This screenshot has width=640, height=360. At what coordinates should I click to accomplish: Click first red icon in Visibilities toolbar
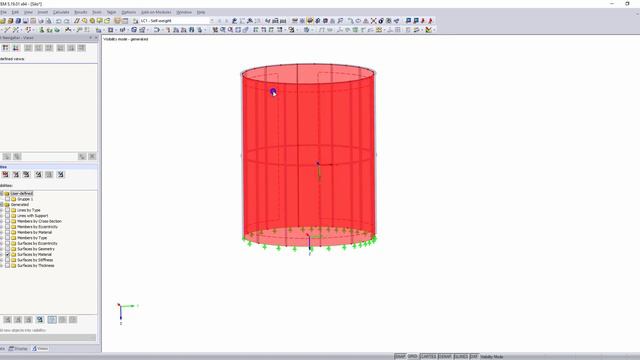click(x=5, y=175)
